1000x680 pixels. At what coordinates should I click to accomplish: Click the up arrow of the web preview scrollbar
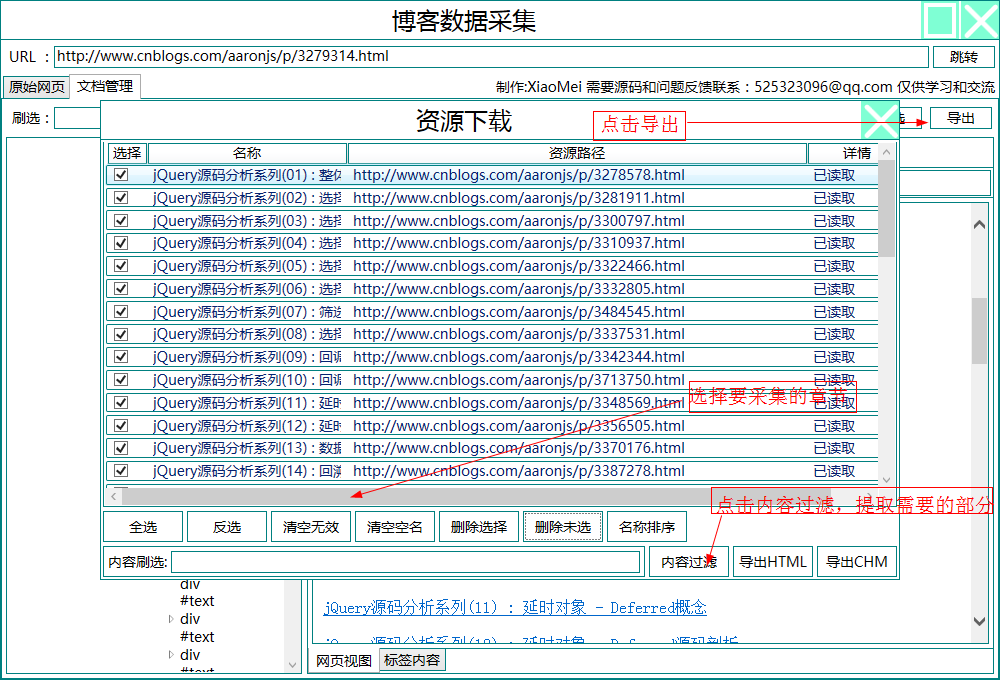[x=980, y=225]
